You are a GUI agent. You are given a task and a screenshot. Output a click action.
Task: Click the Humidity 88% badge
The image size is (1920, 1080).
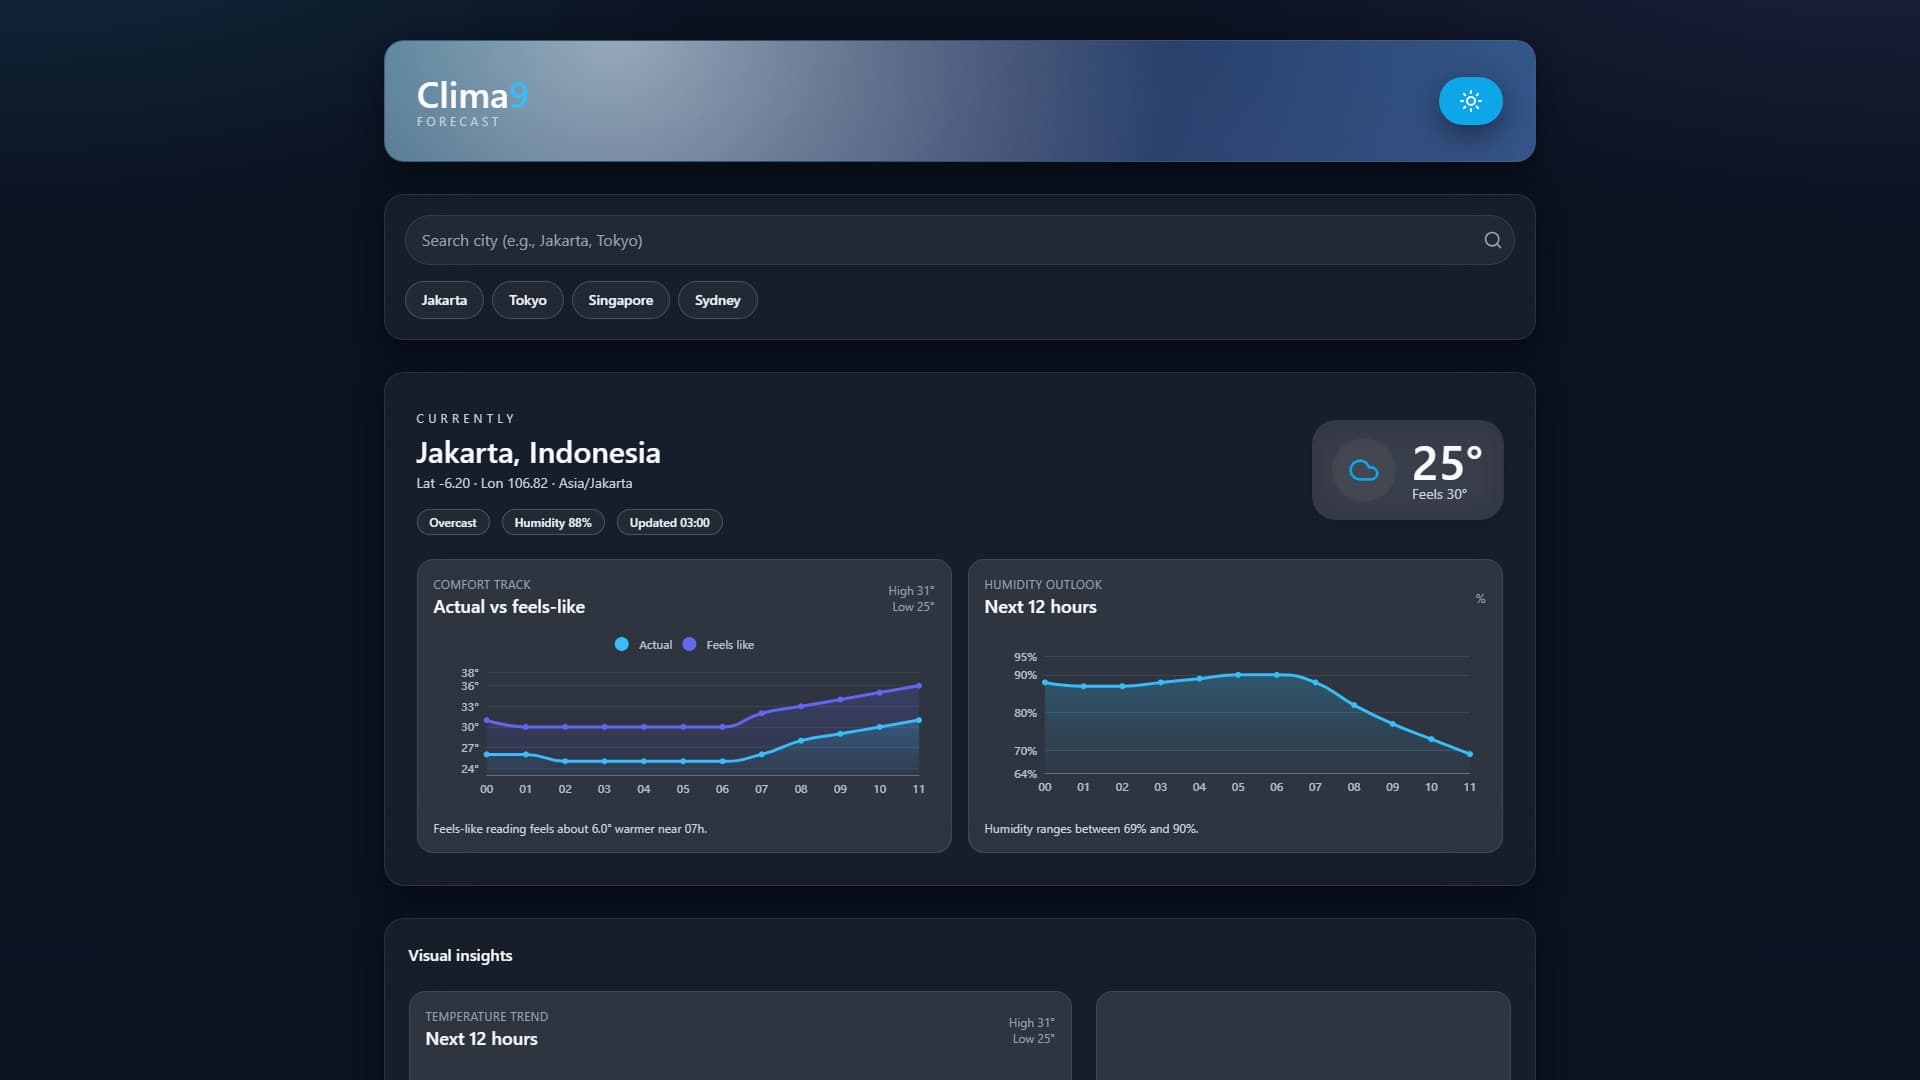(x=552, y=522)
